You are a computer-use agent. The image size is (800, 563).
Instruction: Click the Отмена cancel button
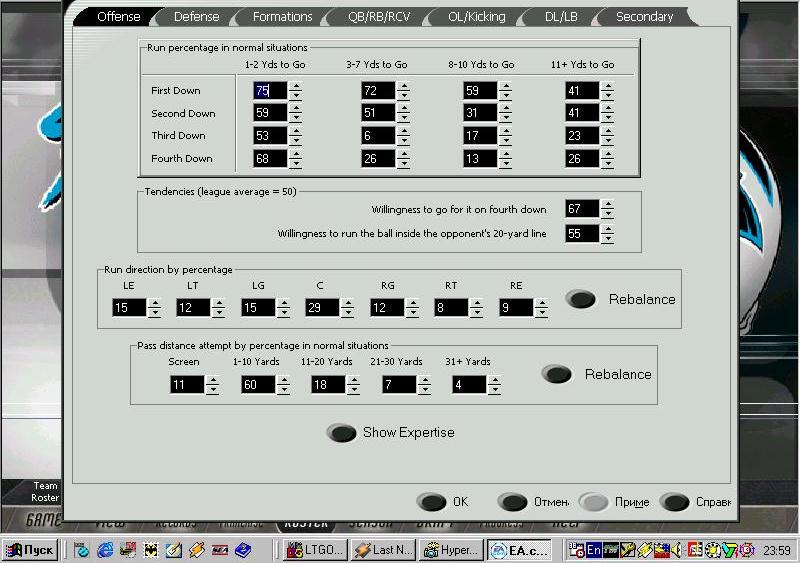[513, 502]
